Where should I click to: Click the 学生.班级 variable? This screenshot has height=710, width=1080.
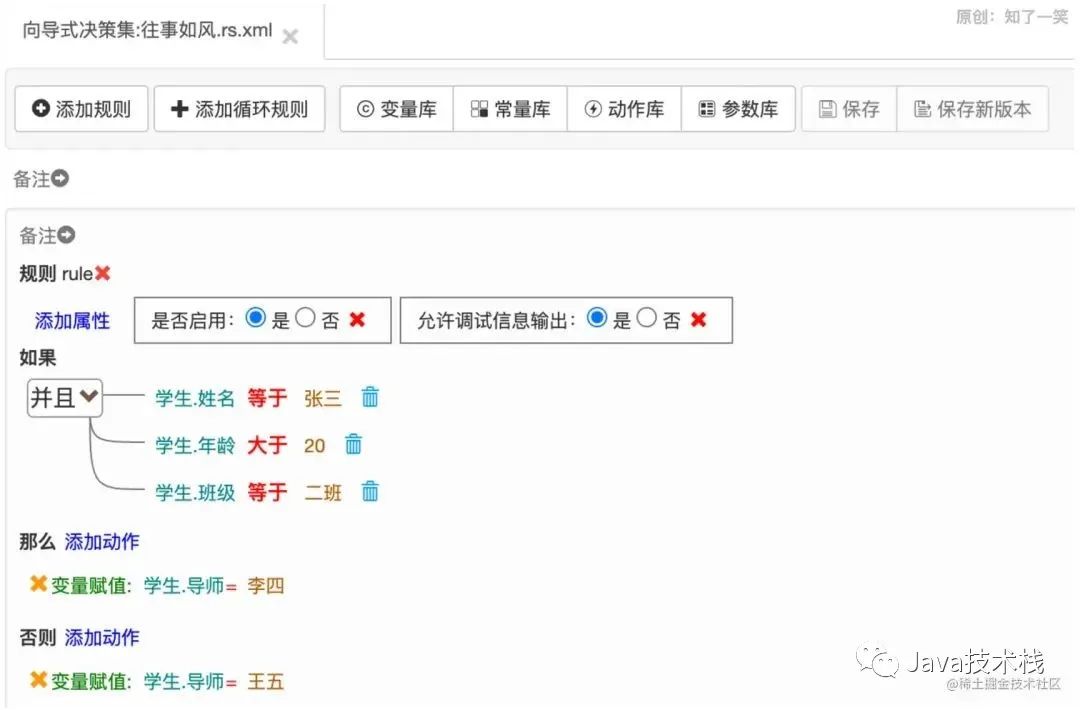coord(195,493)
